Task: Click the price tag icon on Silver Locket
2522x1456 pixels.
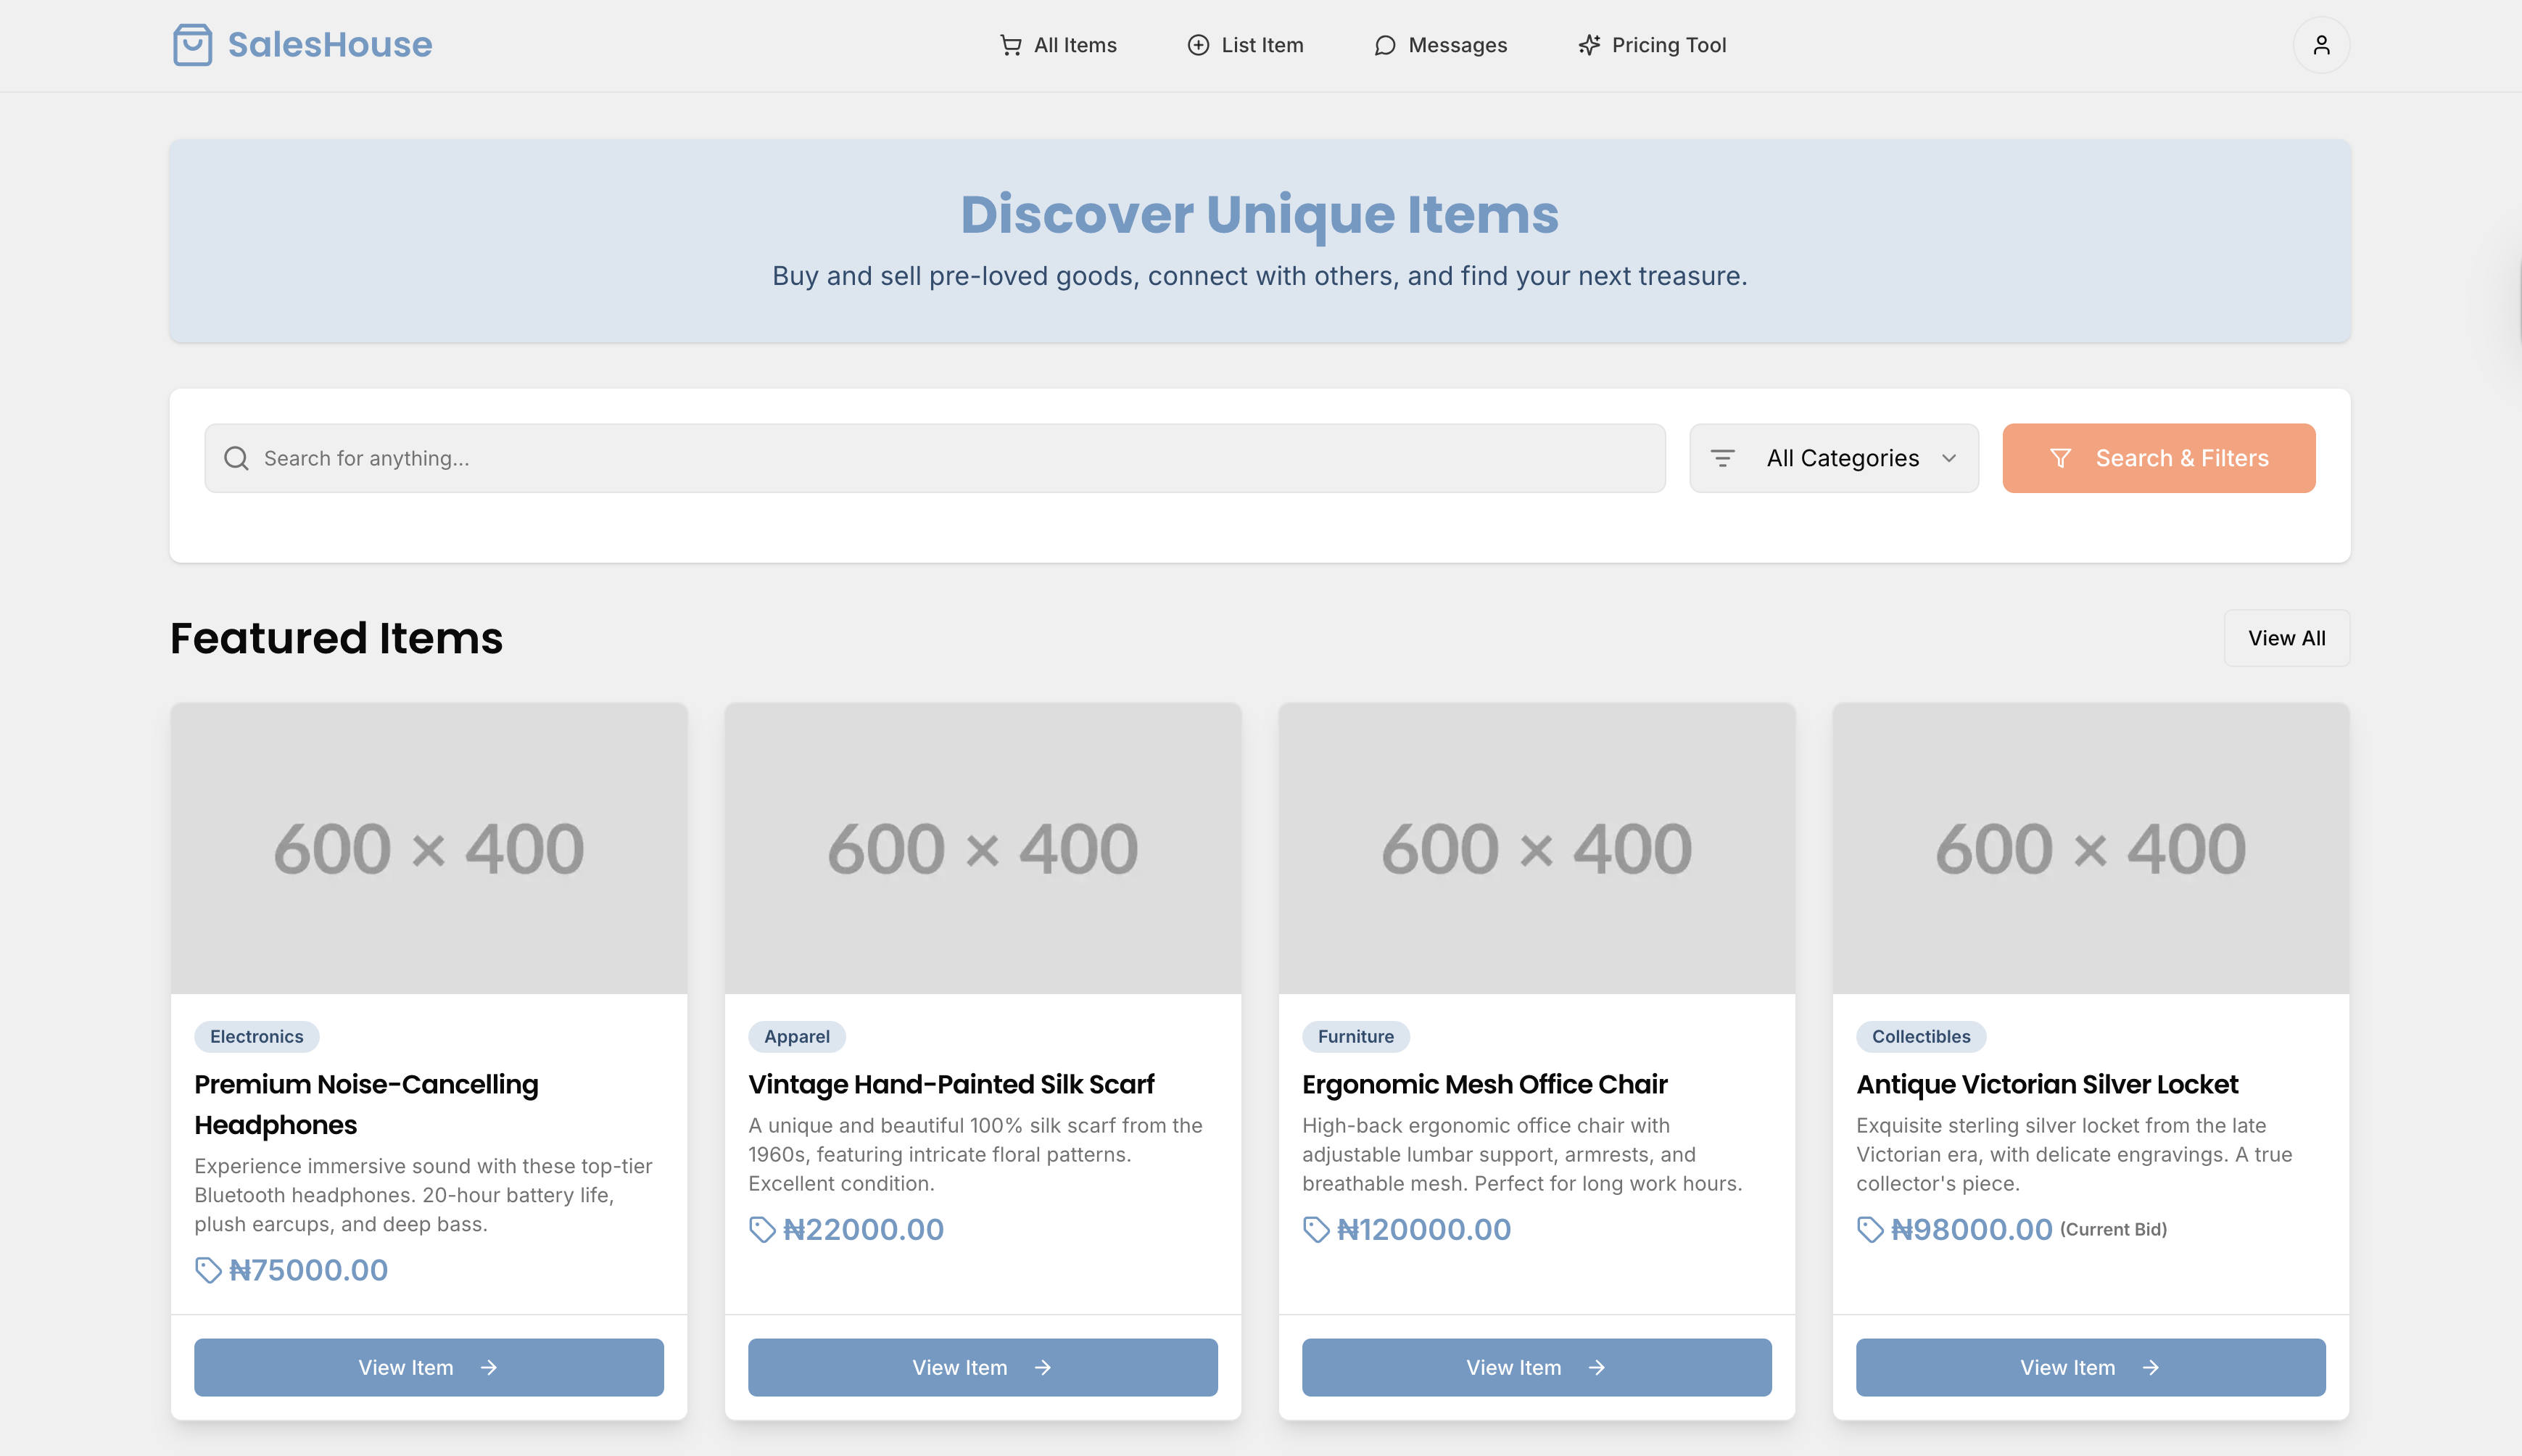Action: [1870, 1229]
